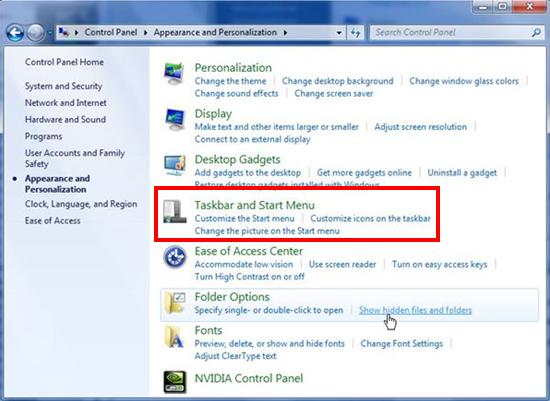Go to Network and Internet
The image size is (550, 401).
[x=66, y=103]
